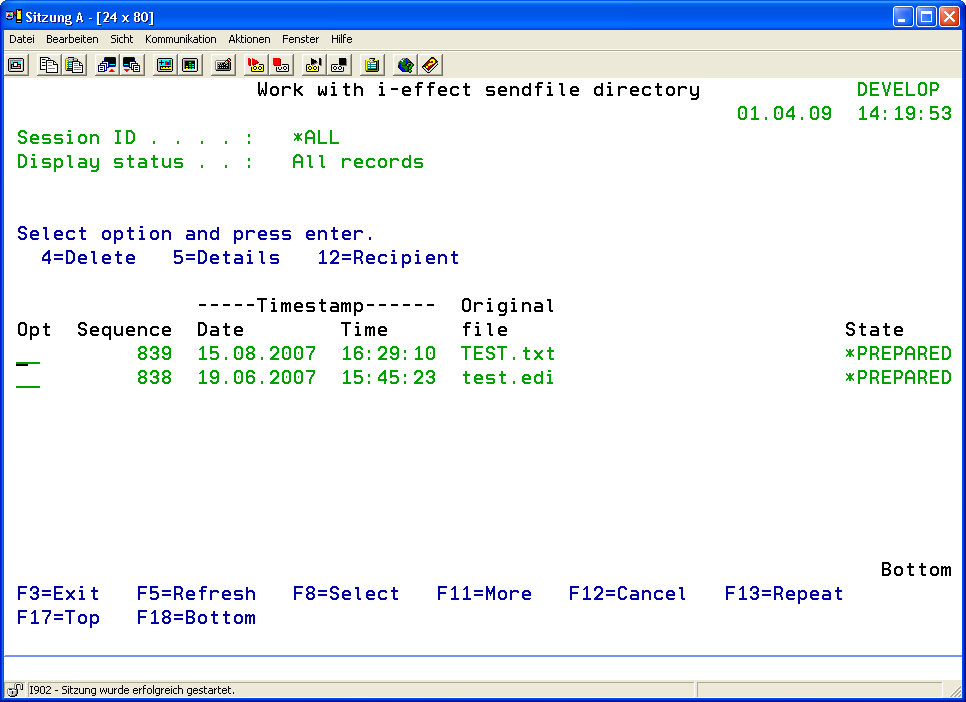Click the F3=Exit function key label
This screenshot has width=966, height=702.
coord(58,594)
